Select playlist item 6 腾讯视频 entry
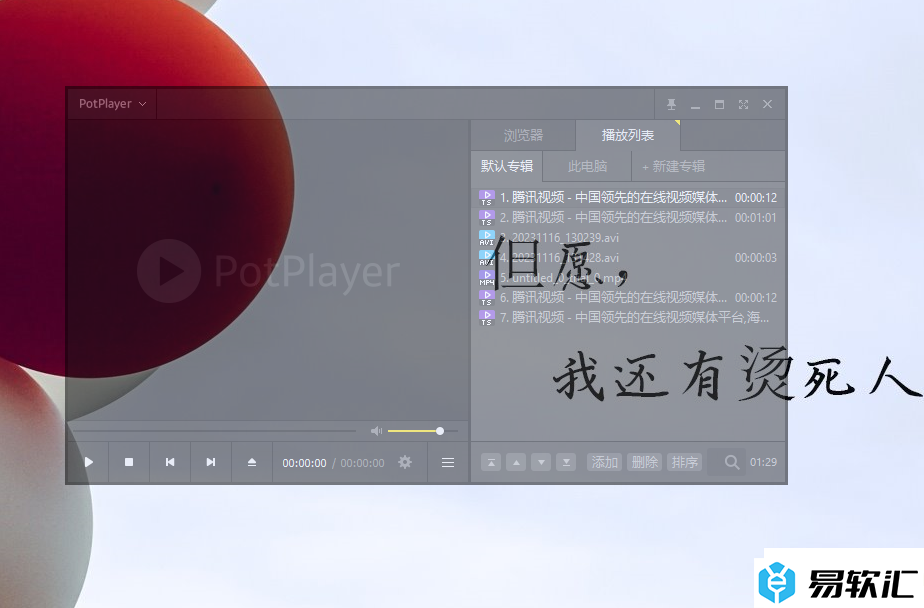 coord(628,298)
